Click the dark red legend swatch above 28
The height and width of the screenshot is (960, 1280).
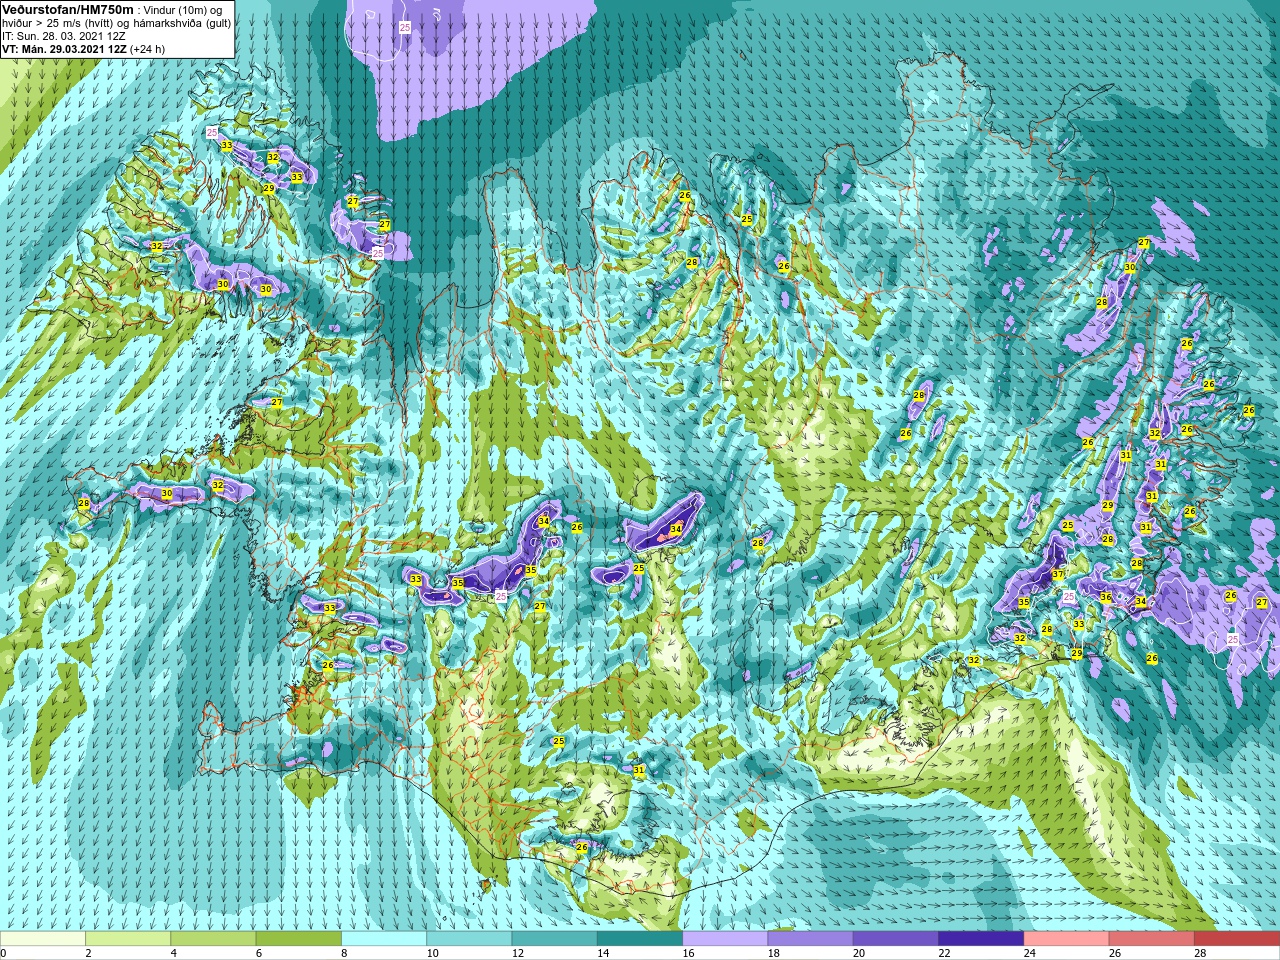point(1237,939)
